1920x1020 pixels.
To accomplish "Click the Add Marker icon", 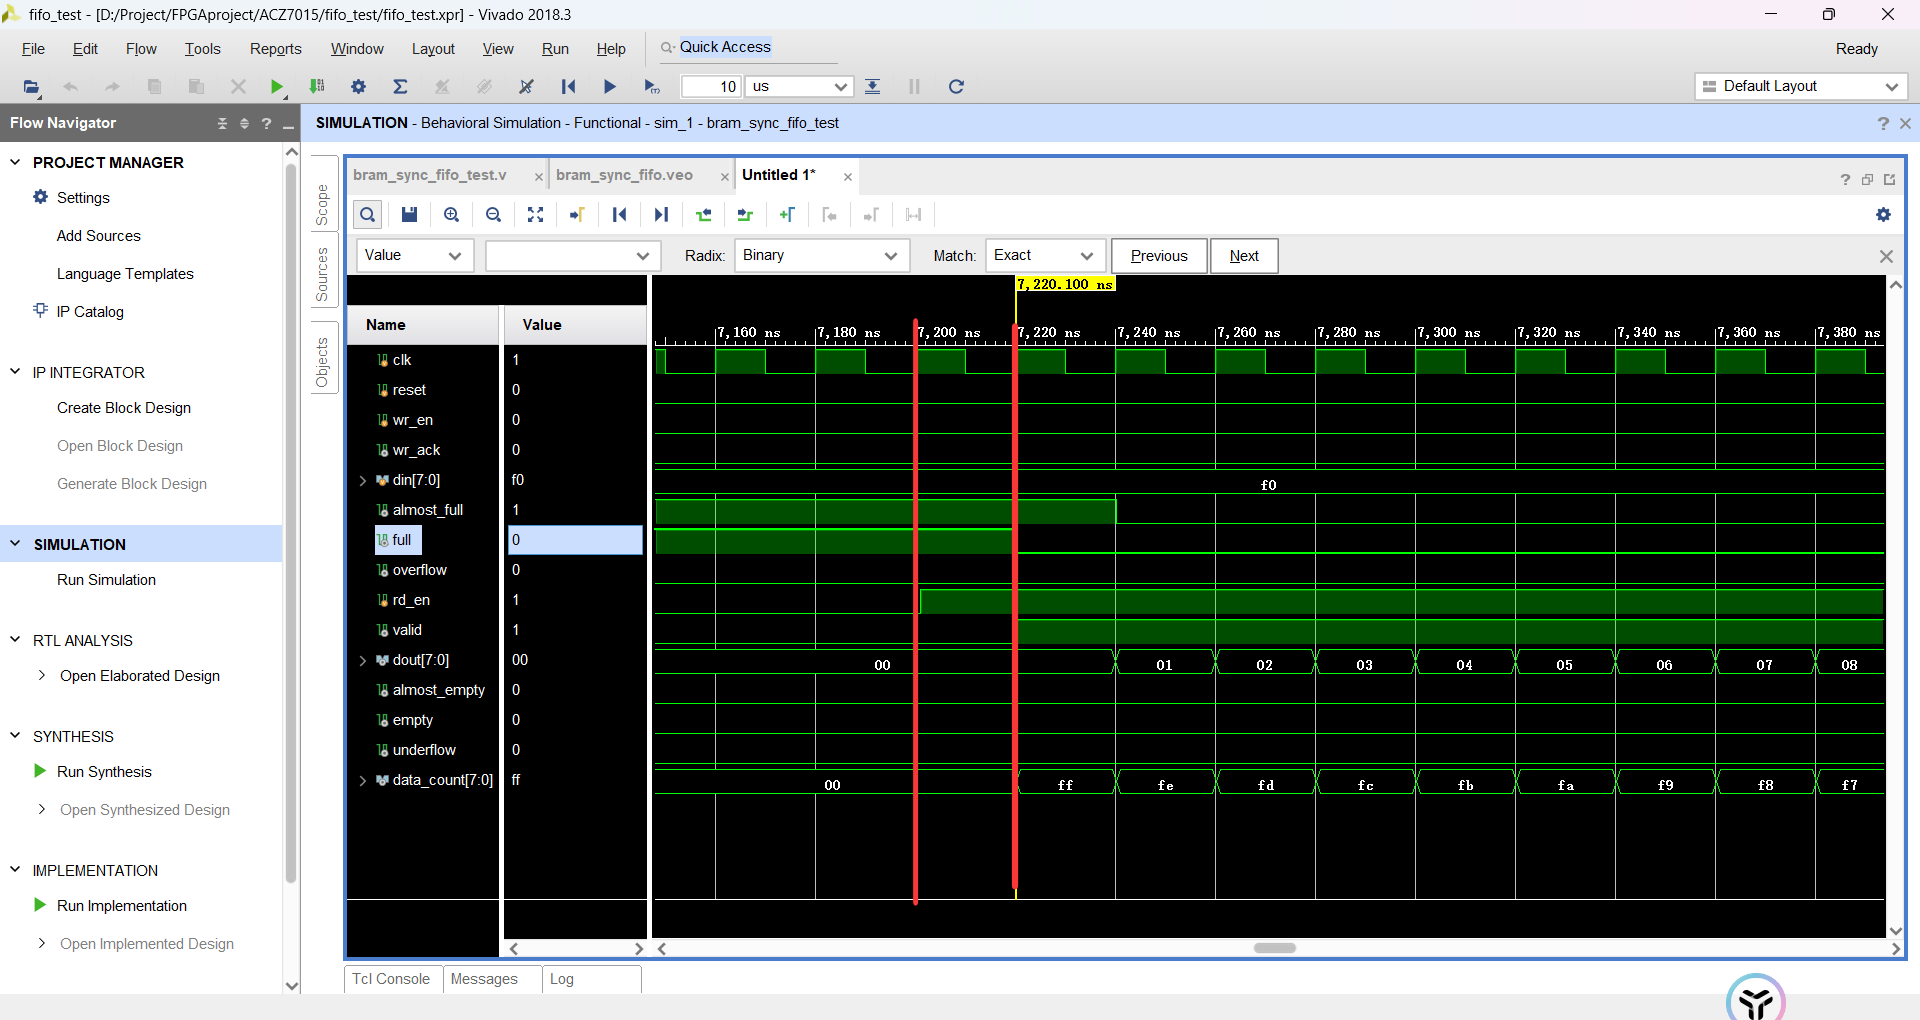I will pos(787,214).
